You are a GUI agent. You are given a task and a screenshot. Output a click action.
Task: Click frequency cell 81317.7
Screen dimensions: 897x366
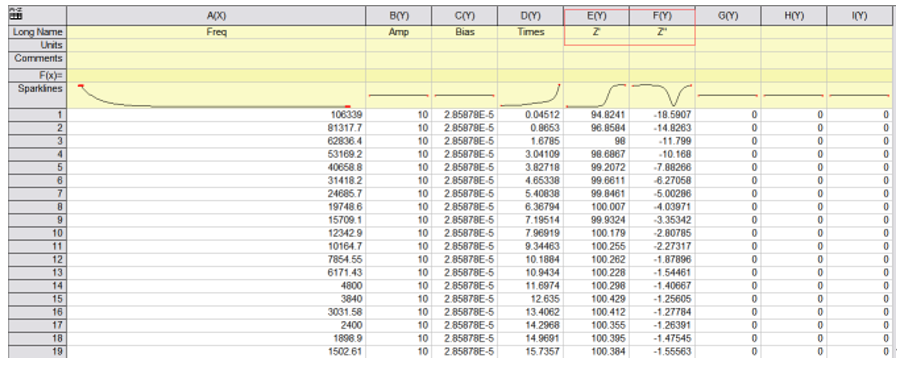[x=216, y=128]
